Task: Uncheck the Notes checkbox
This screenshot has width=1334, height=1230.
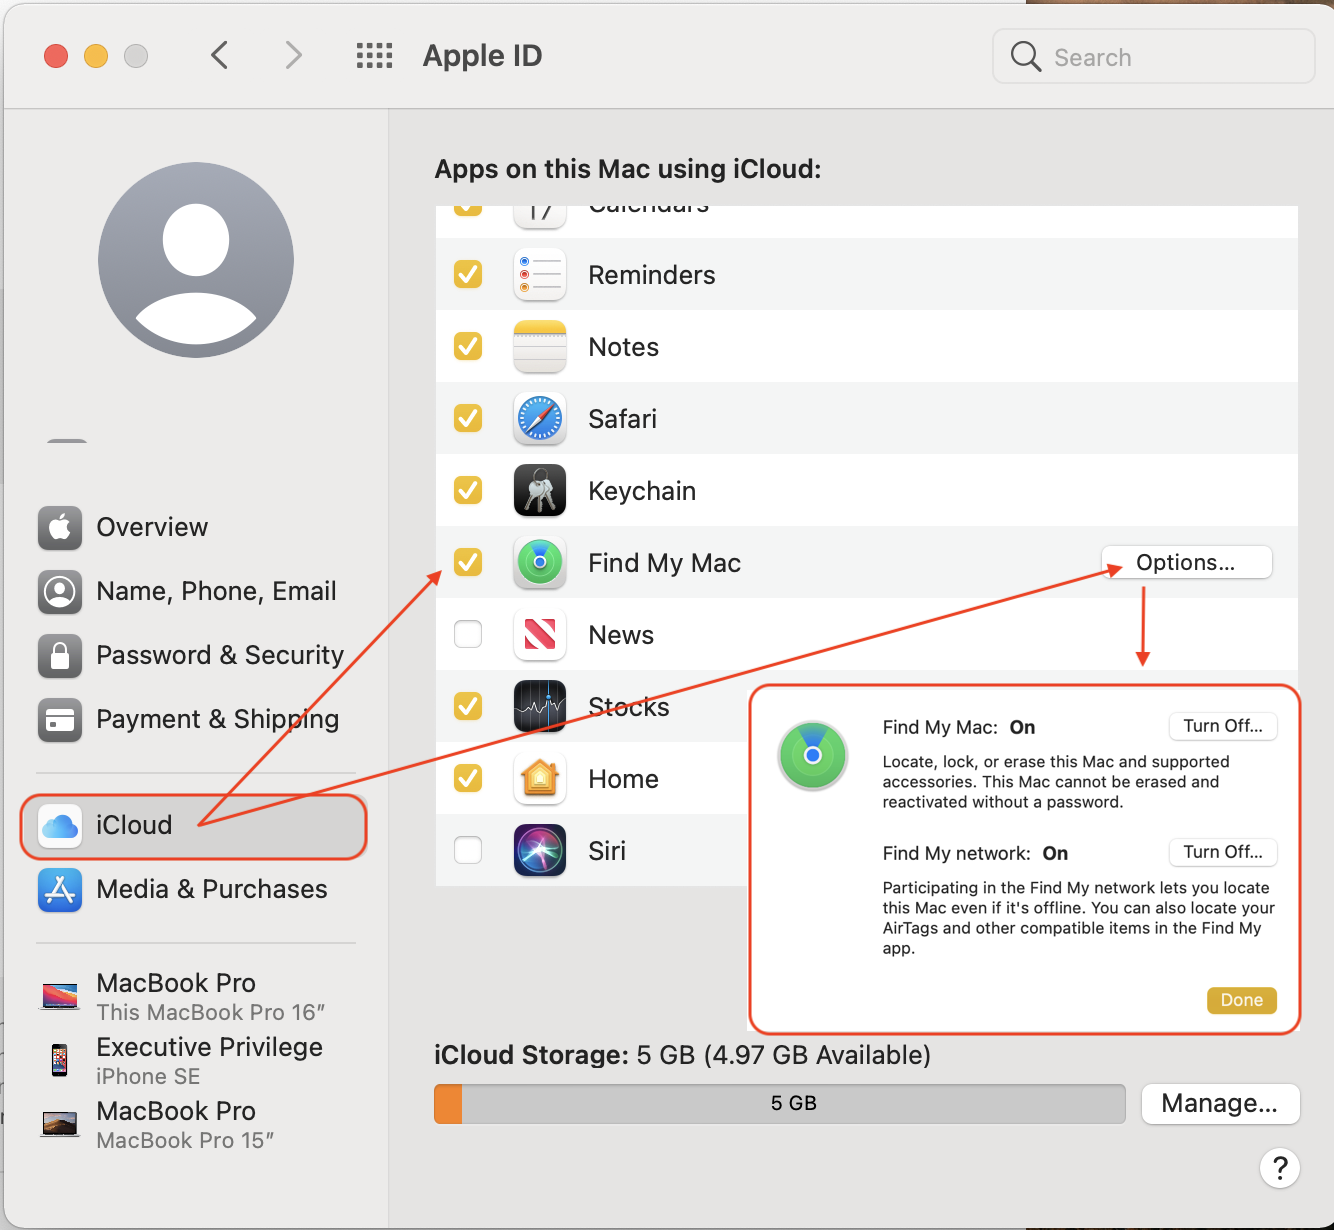Action: click(468, 346)
